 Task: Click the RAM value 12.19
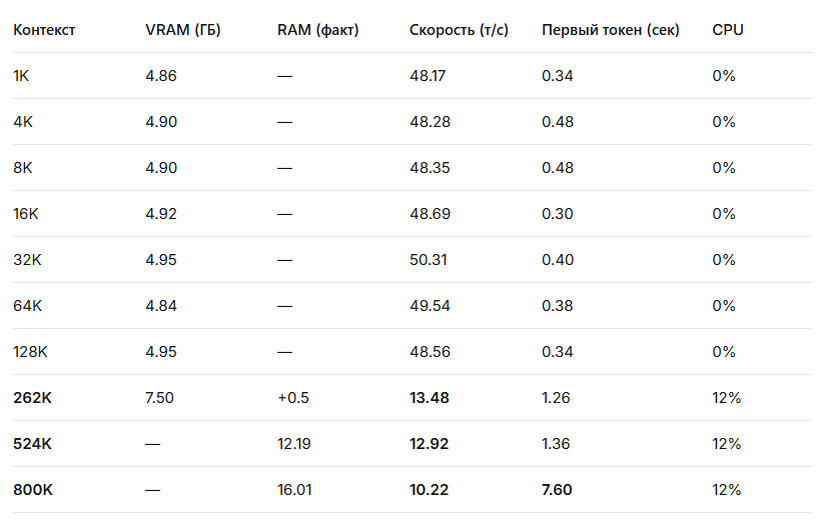pyautogui.click(x=294, y=443)
